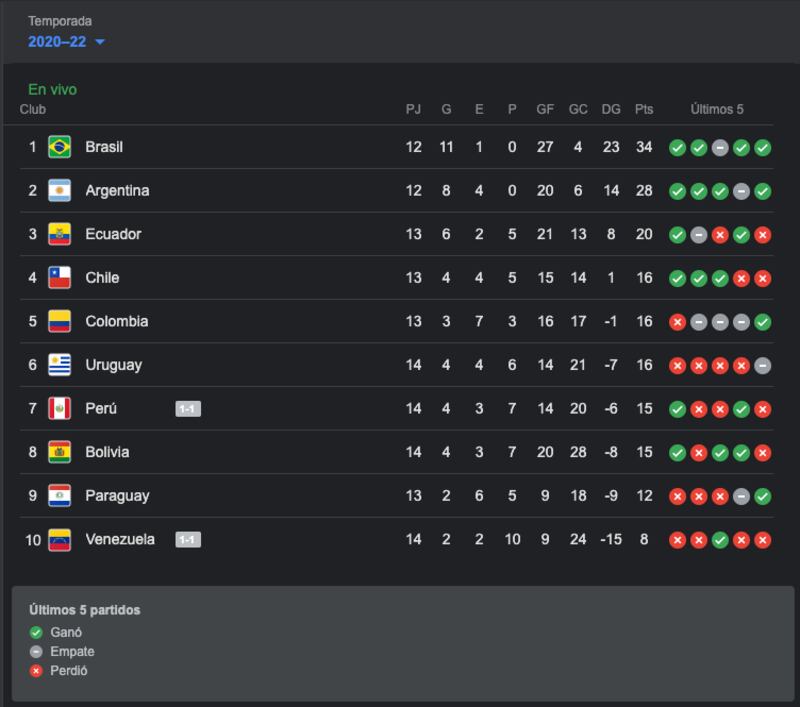Click the Paraguay flag icon
The height and width of the screenshot is (707, 800).
59,495
